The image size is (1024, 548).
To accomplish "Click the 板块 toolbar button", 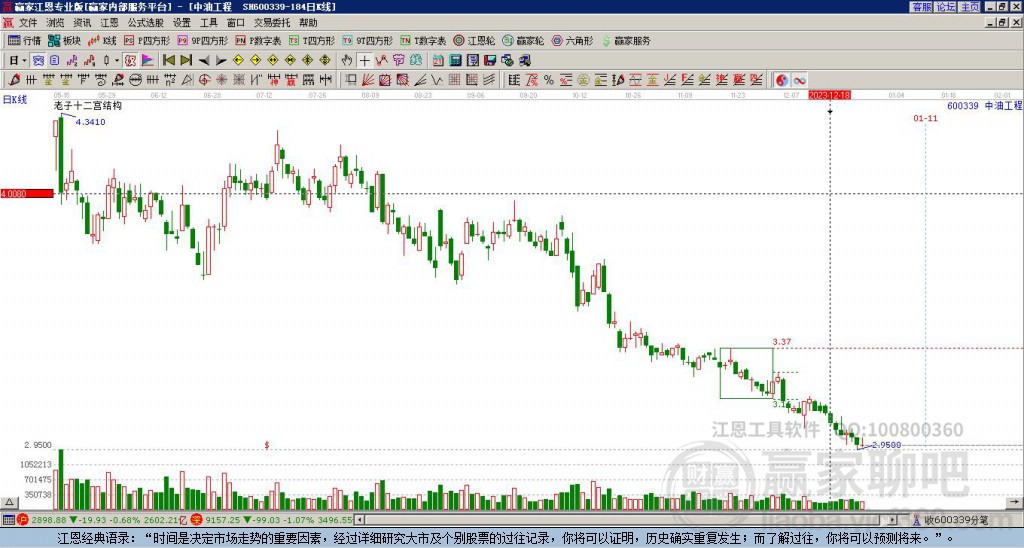I will pos(65,40).
